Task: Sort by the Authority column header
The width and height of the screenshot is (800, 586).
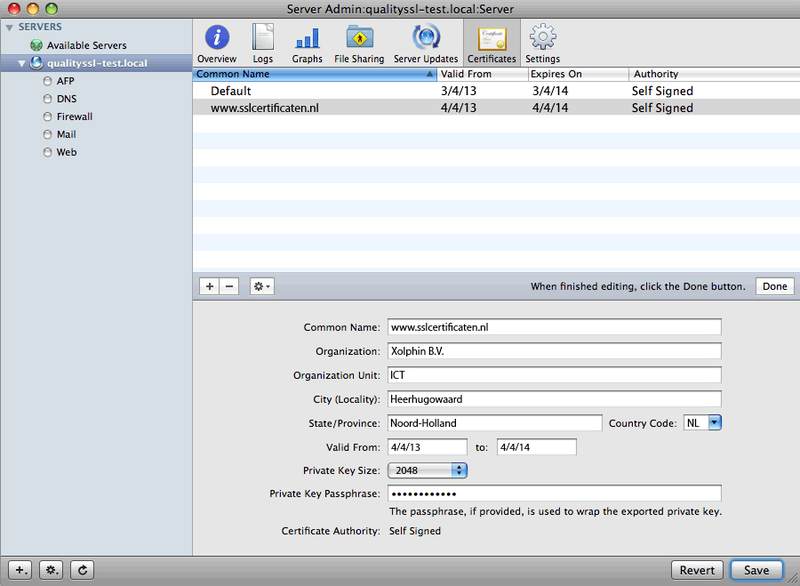Action: pyautogui.click(x=714, y=74)
